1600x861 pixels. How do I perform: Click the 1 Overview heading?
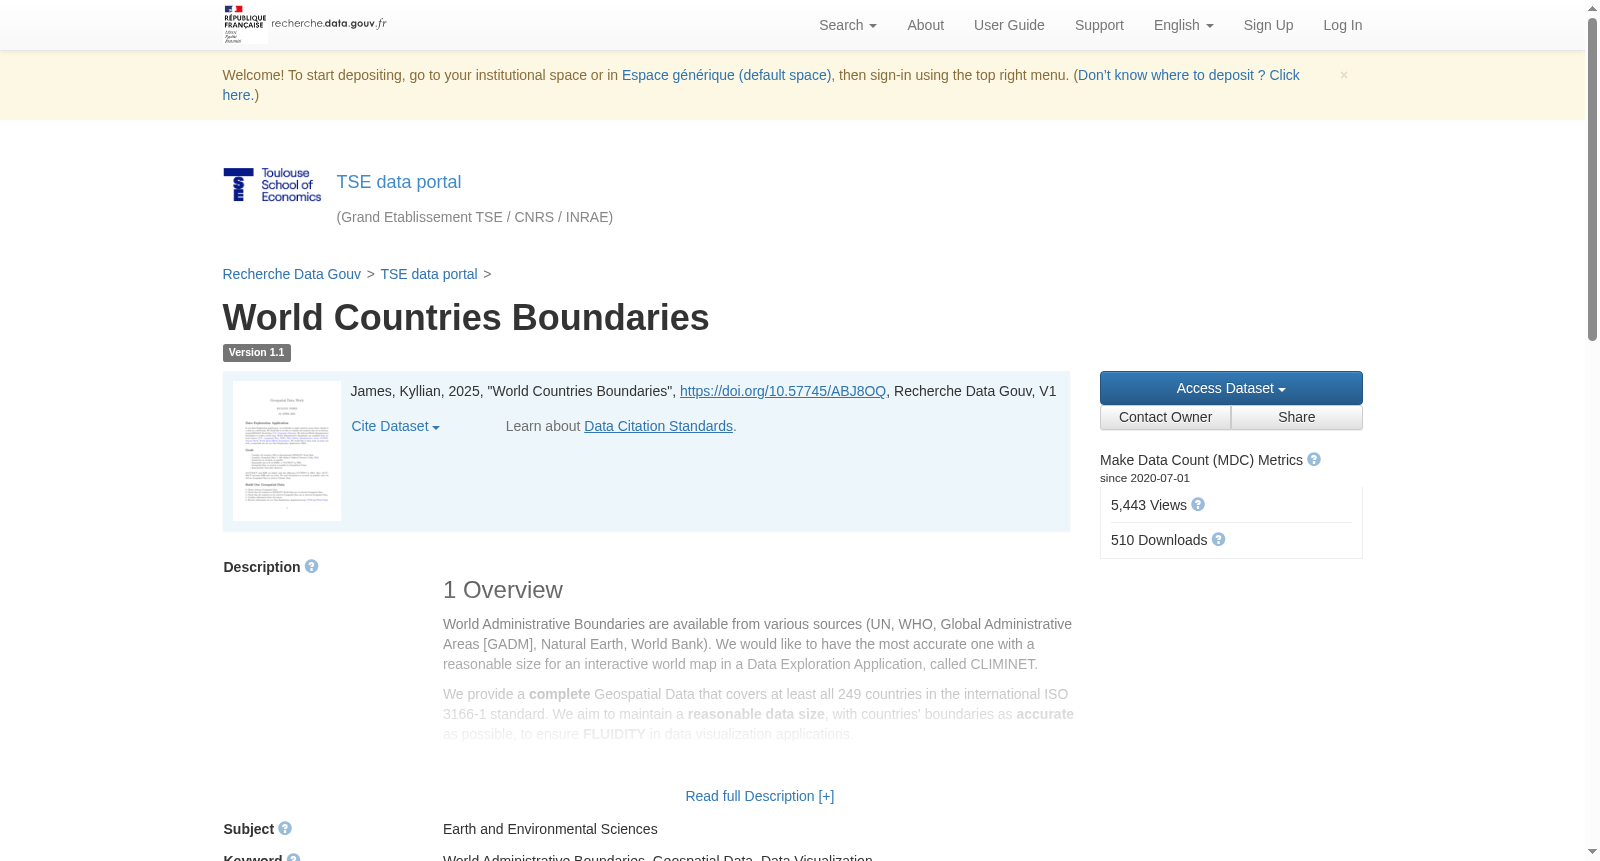[503, 590]
